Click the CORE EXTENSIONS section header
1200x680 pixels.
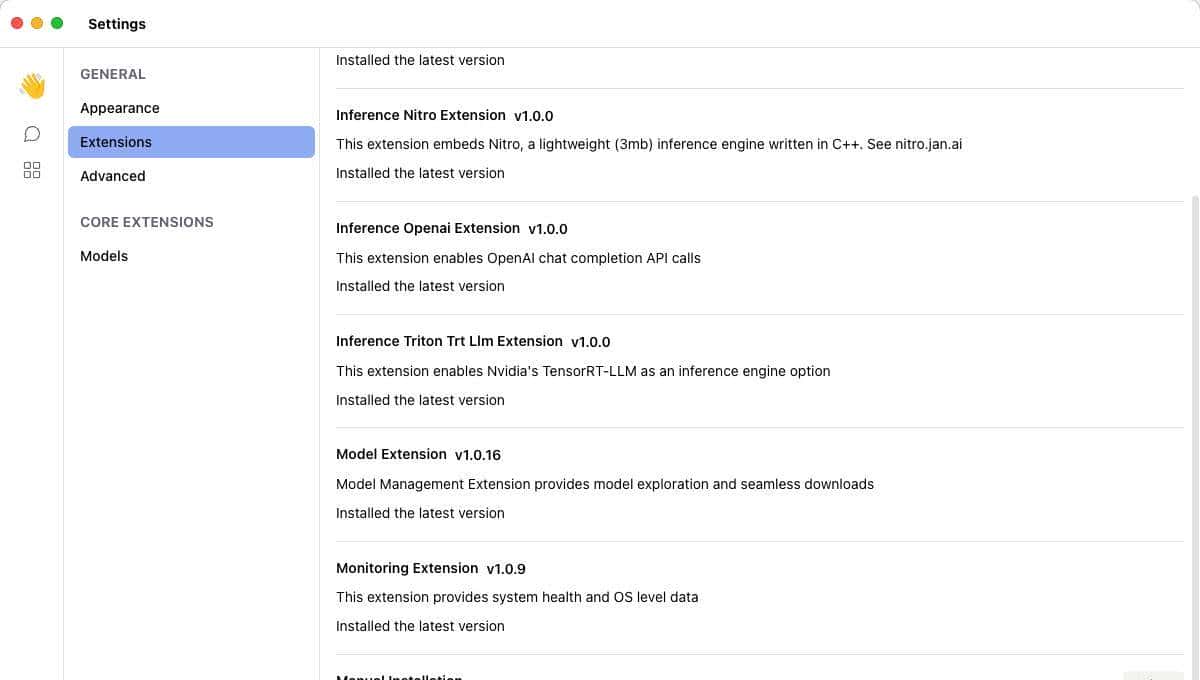tap(147, 222)
